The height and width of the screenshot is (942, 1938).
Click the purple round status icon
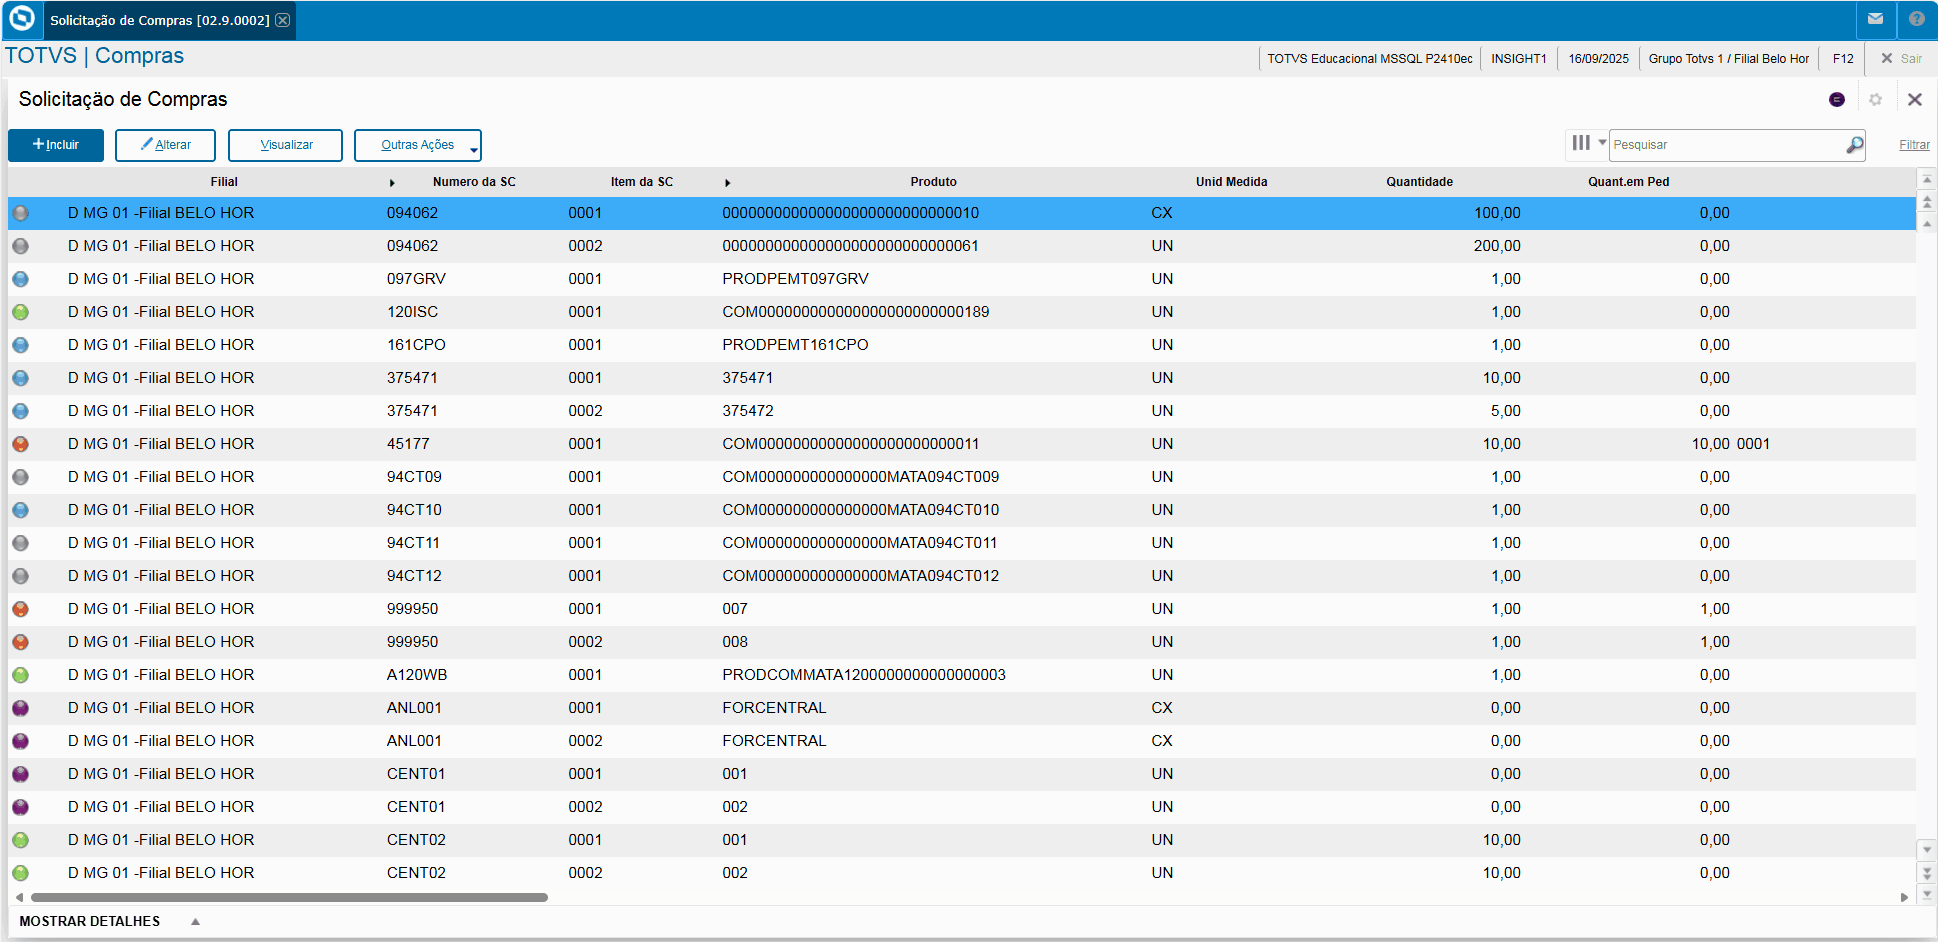[x=1836, y=99]
